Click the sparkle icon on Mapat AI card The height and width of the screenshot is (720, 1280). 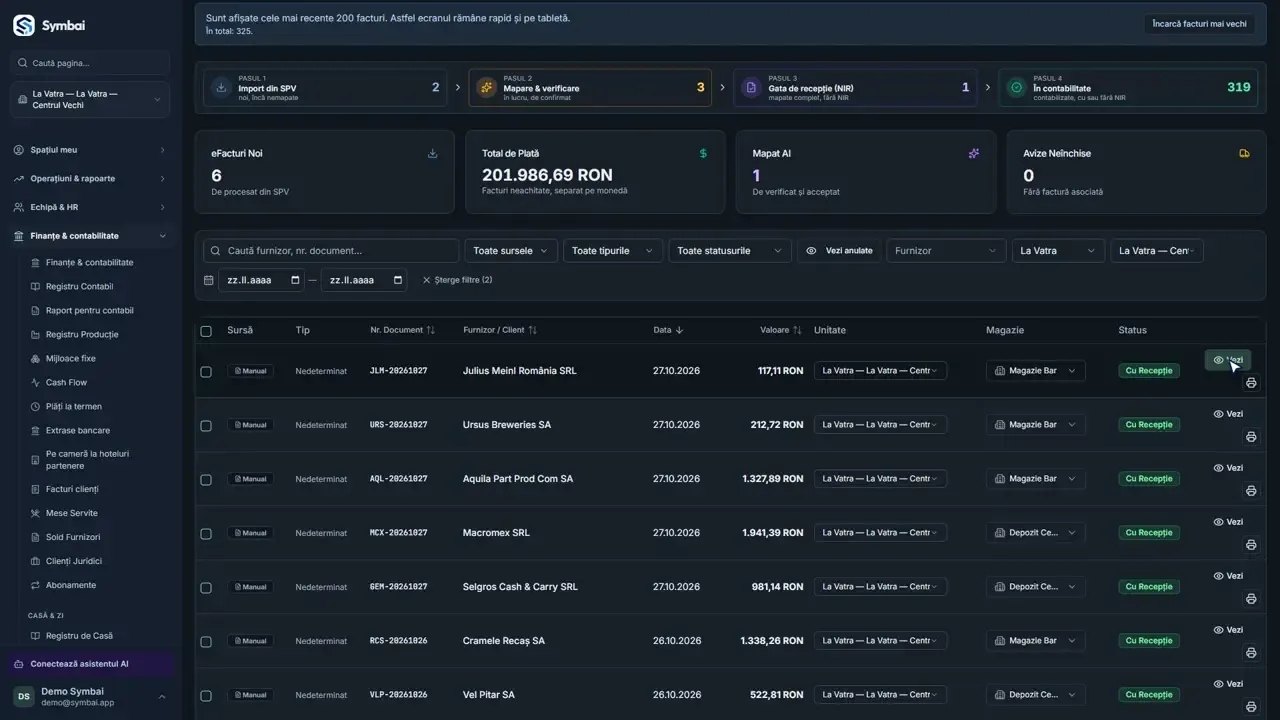click(x=974, y=154)
